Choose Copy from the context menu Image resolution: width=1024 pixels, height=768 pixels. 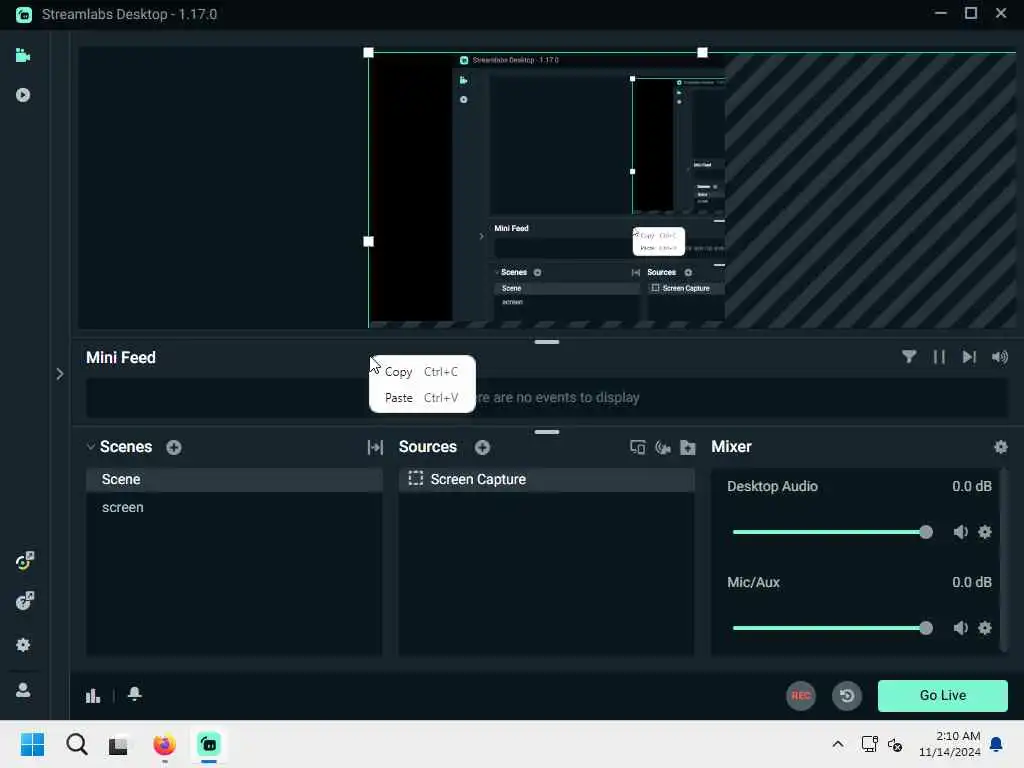pyautogui.click(x=422, y=372)
